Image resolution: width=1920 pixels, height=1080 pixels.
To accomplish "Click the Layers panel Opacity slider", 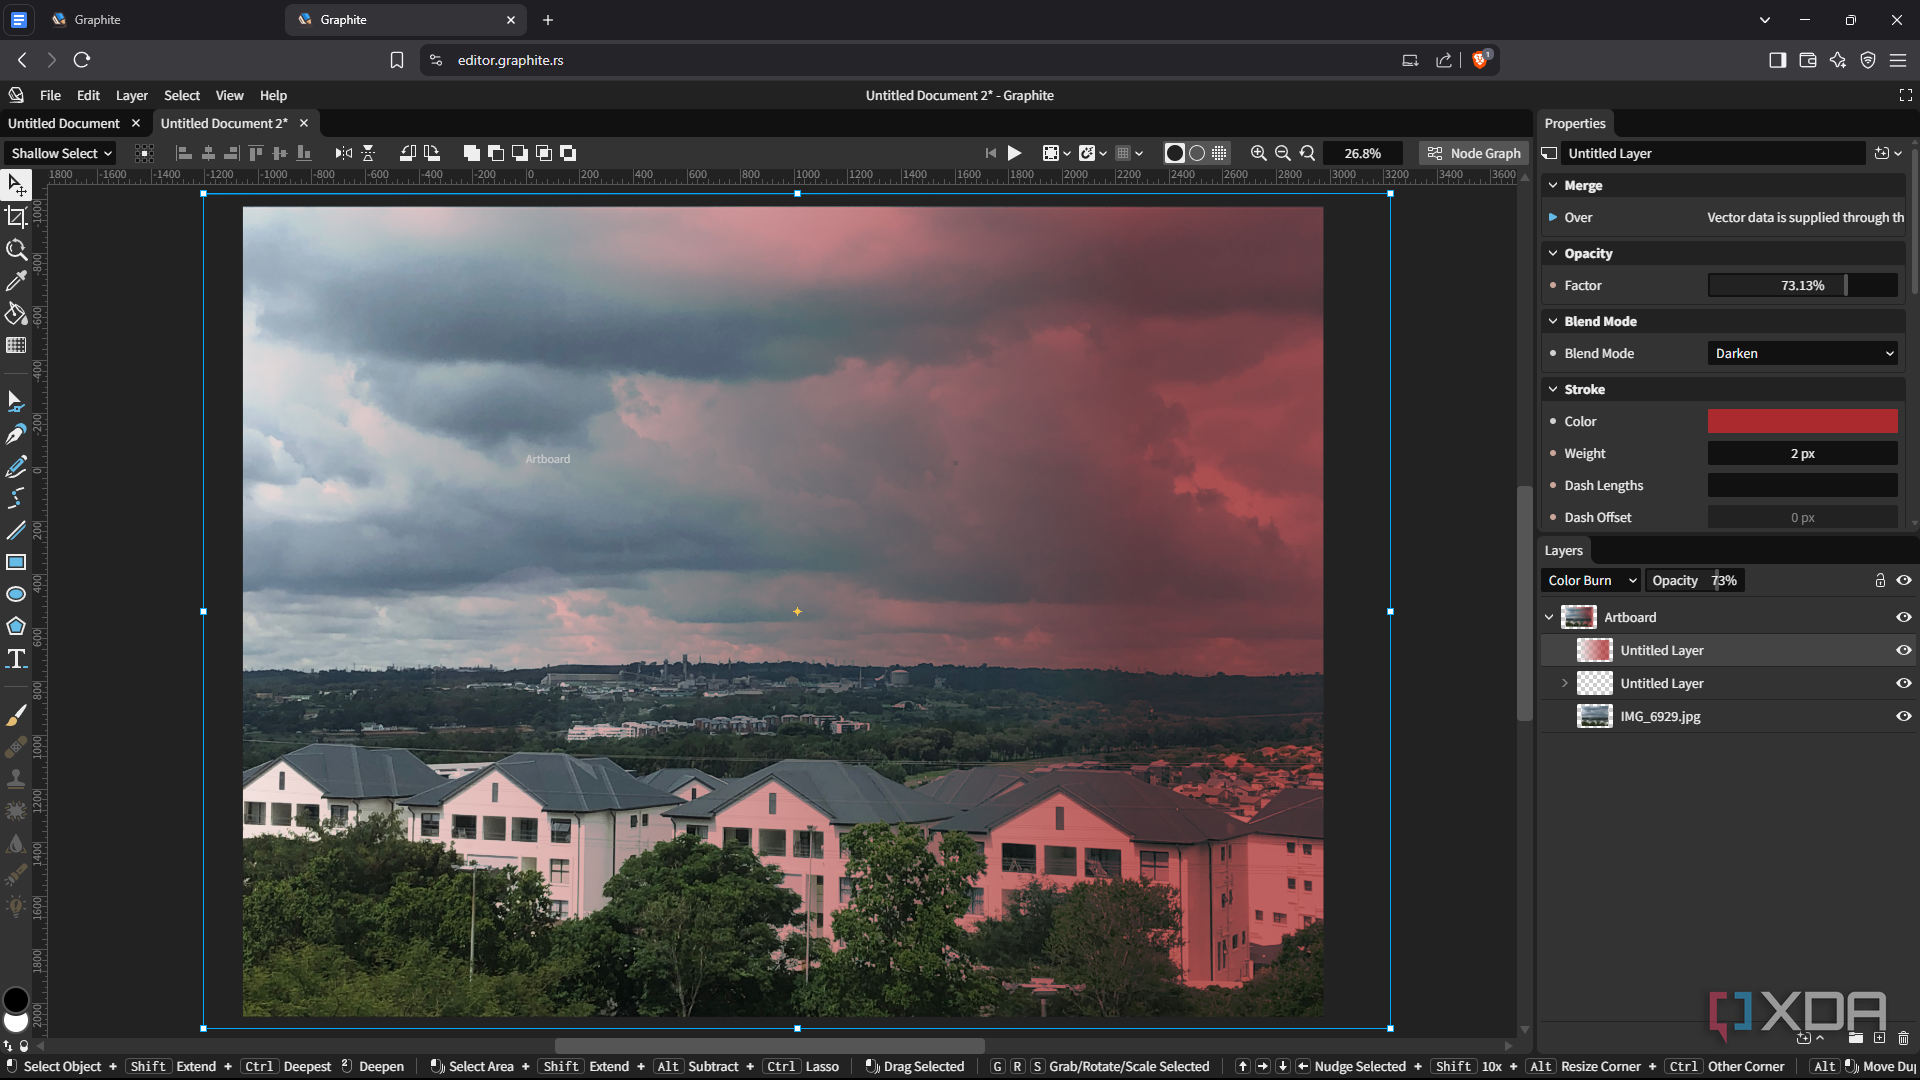I will point(1695,580).
